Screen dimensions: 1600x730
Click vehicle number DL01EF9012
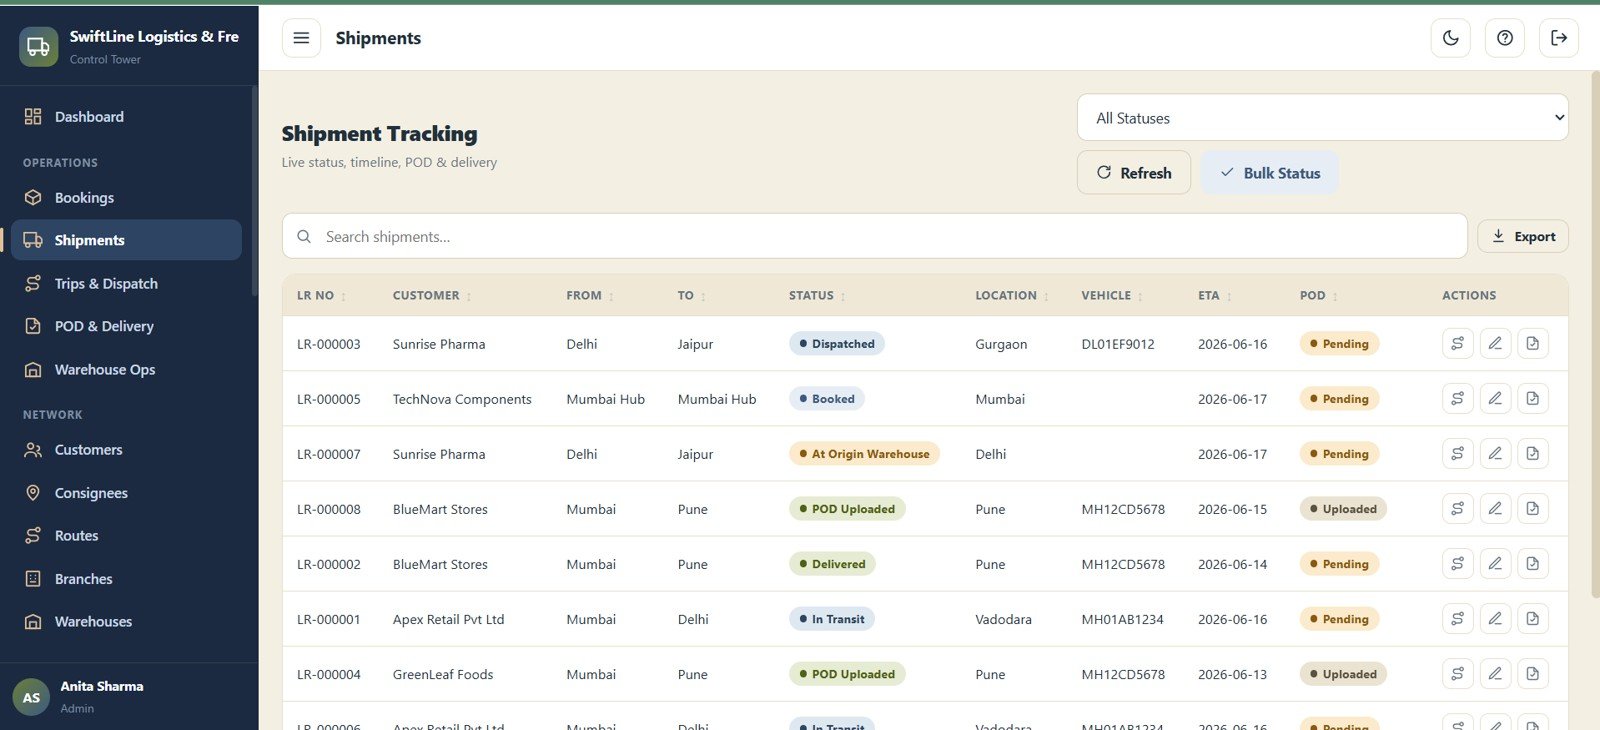point(1118,344)
